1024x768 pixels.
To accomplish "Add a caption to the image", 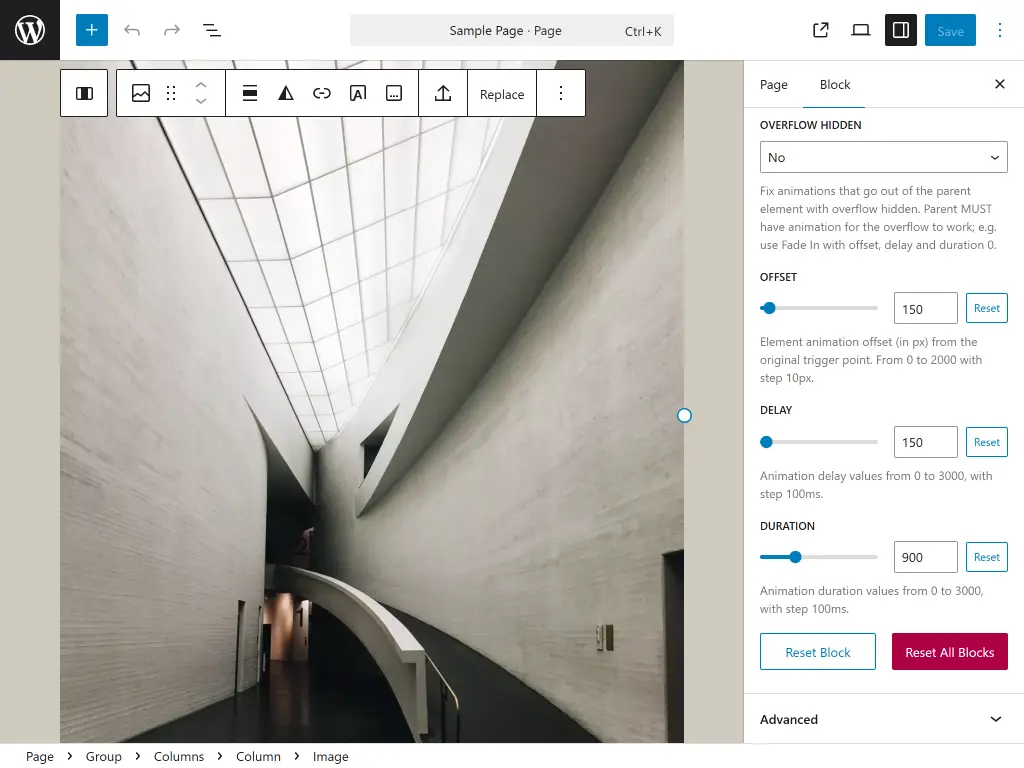I will click(x=393, y=93).
